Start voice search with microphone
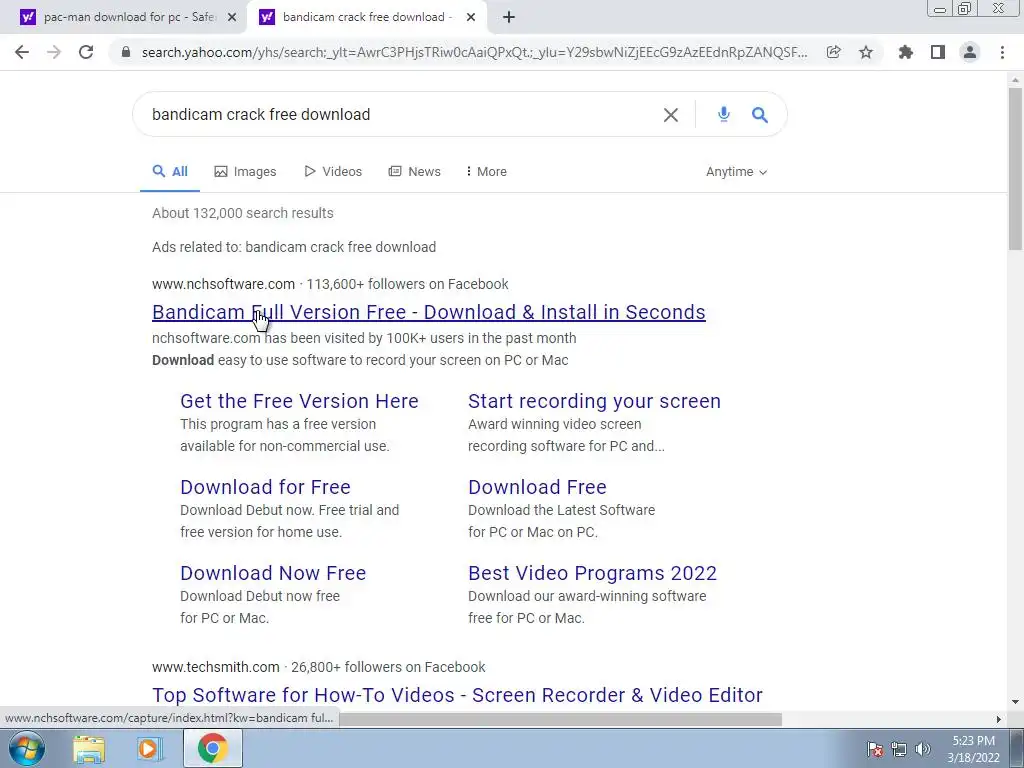 tap(724, 114)
